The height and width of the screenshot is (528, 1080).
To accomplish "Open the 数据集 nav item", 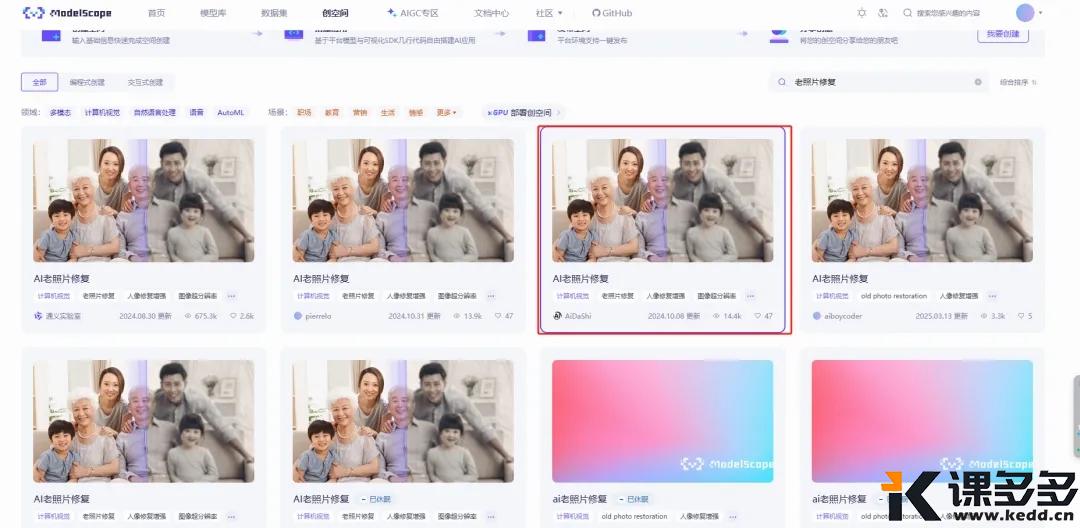I will coord(274,13).
